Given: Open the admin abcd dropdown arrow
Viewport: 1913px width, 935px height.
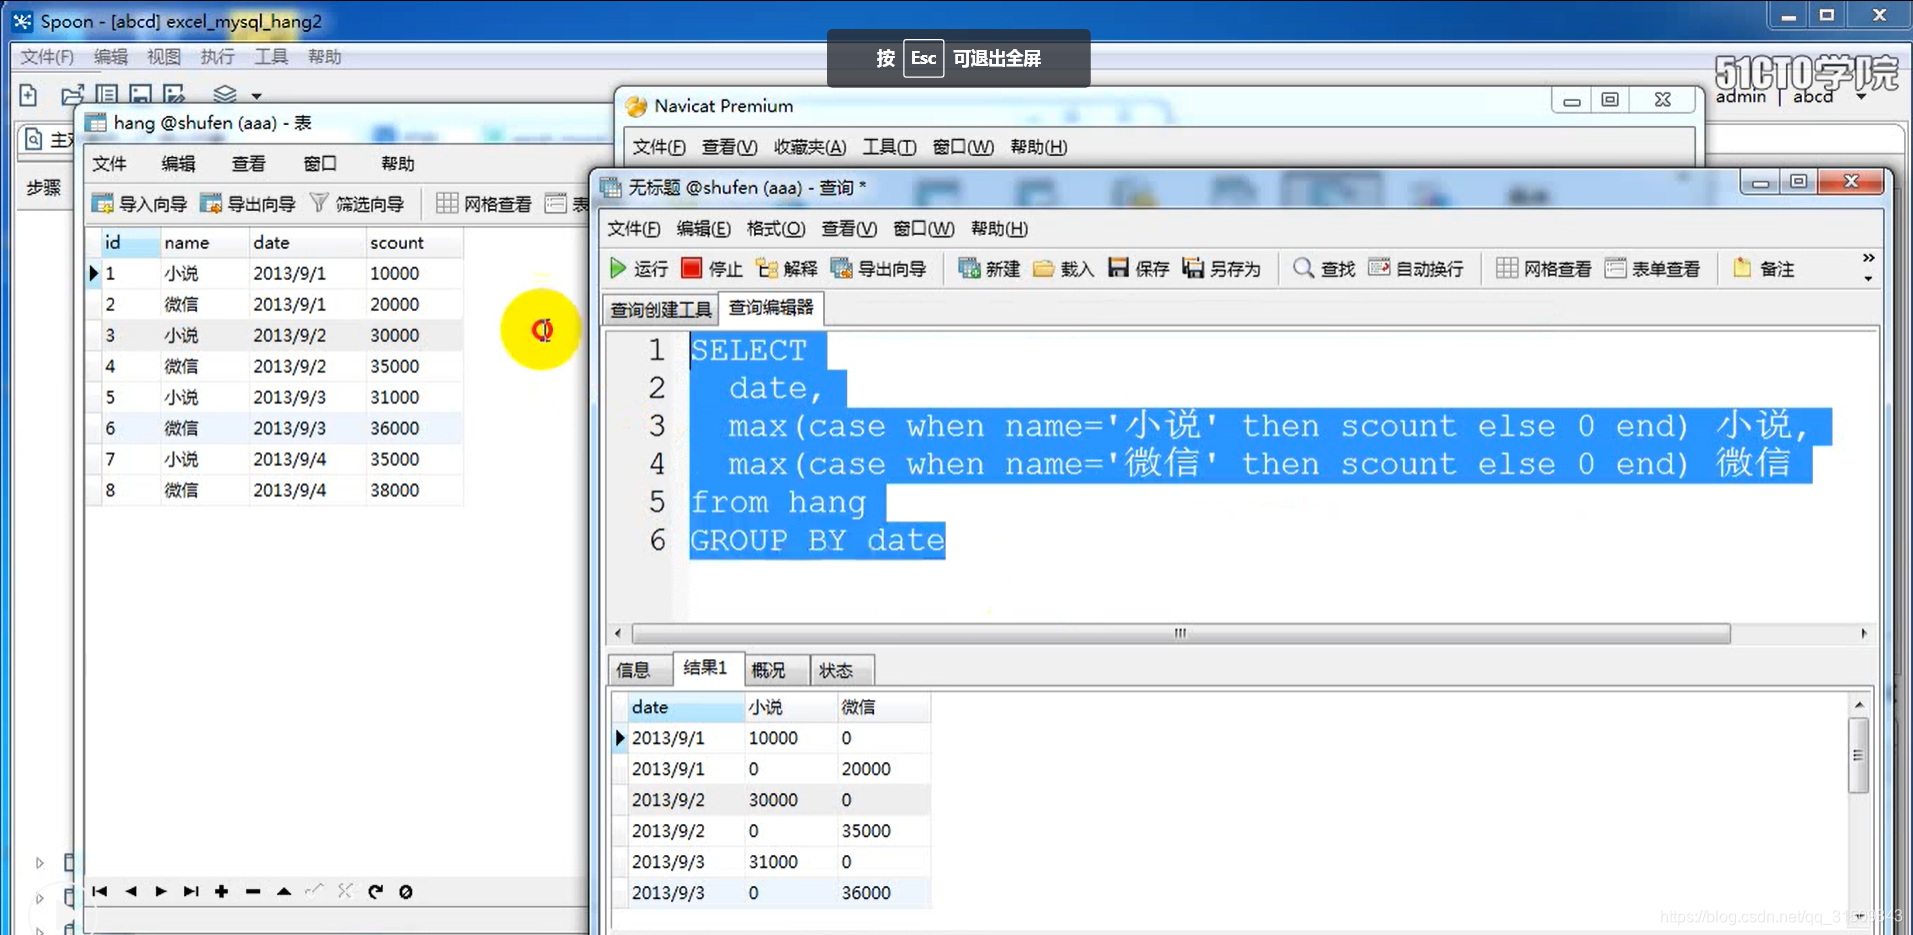Looking at the screenshot, I should click(x=1861, y=98).
